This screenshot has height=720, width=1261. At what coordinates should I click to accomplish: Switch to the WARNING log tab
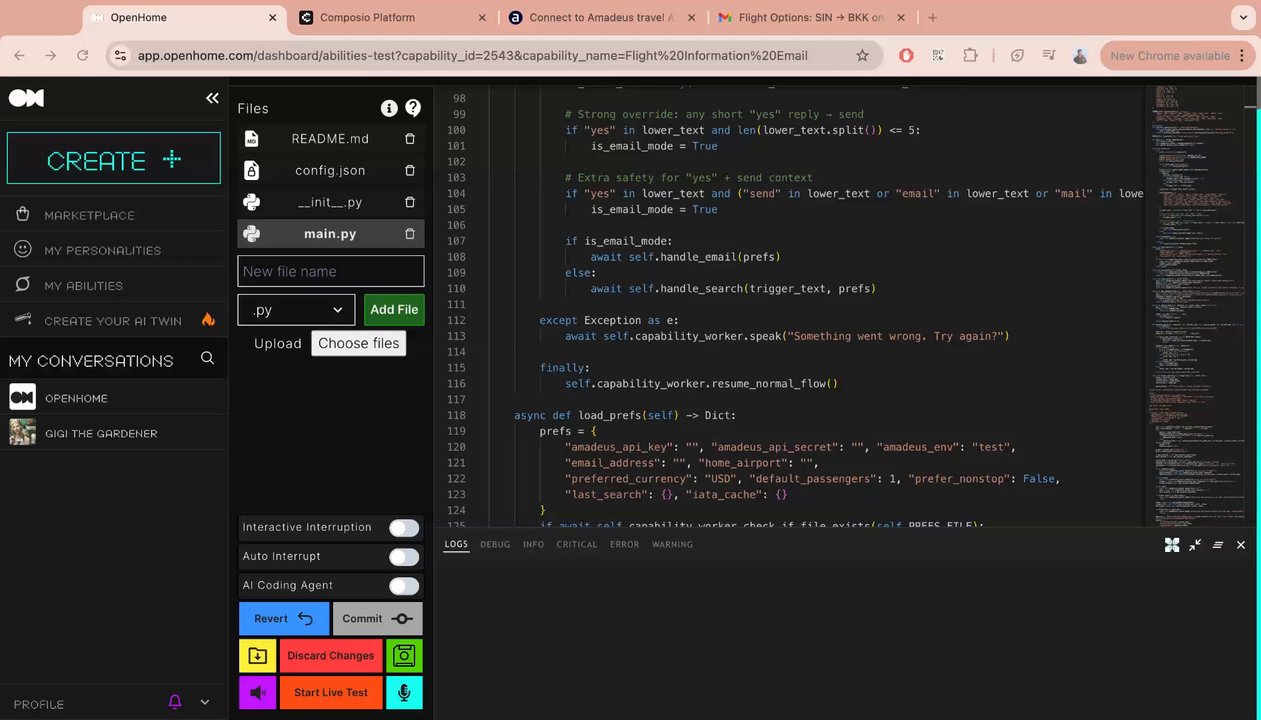[x=672, y=545]
